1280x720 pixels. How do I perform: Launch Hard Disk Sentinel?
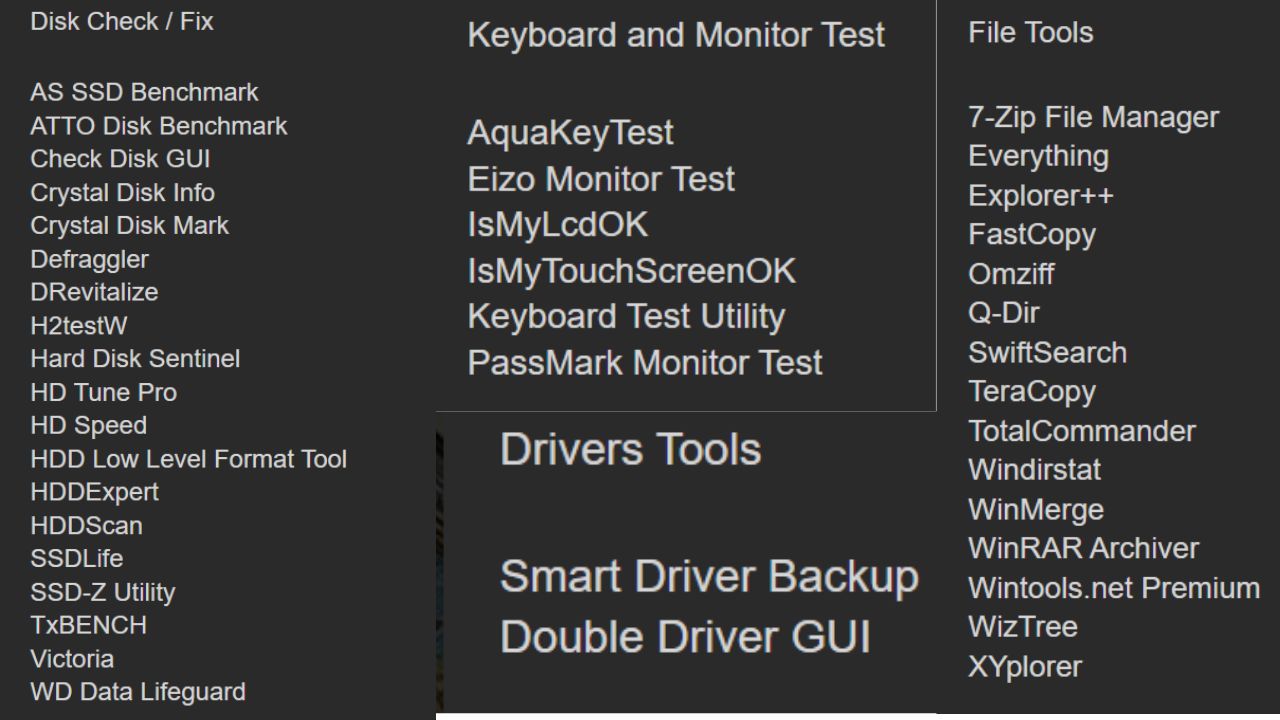tap(135, 358)
